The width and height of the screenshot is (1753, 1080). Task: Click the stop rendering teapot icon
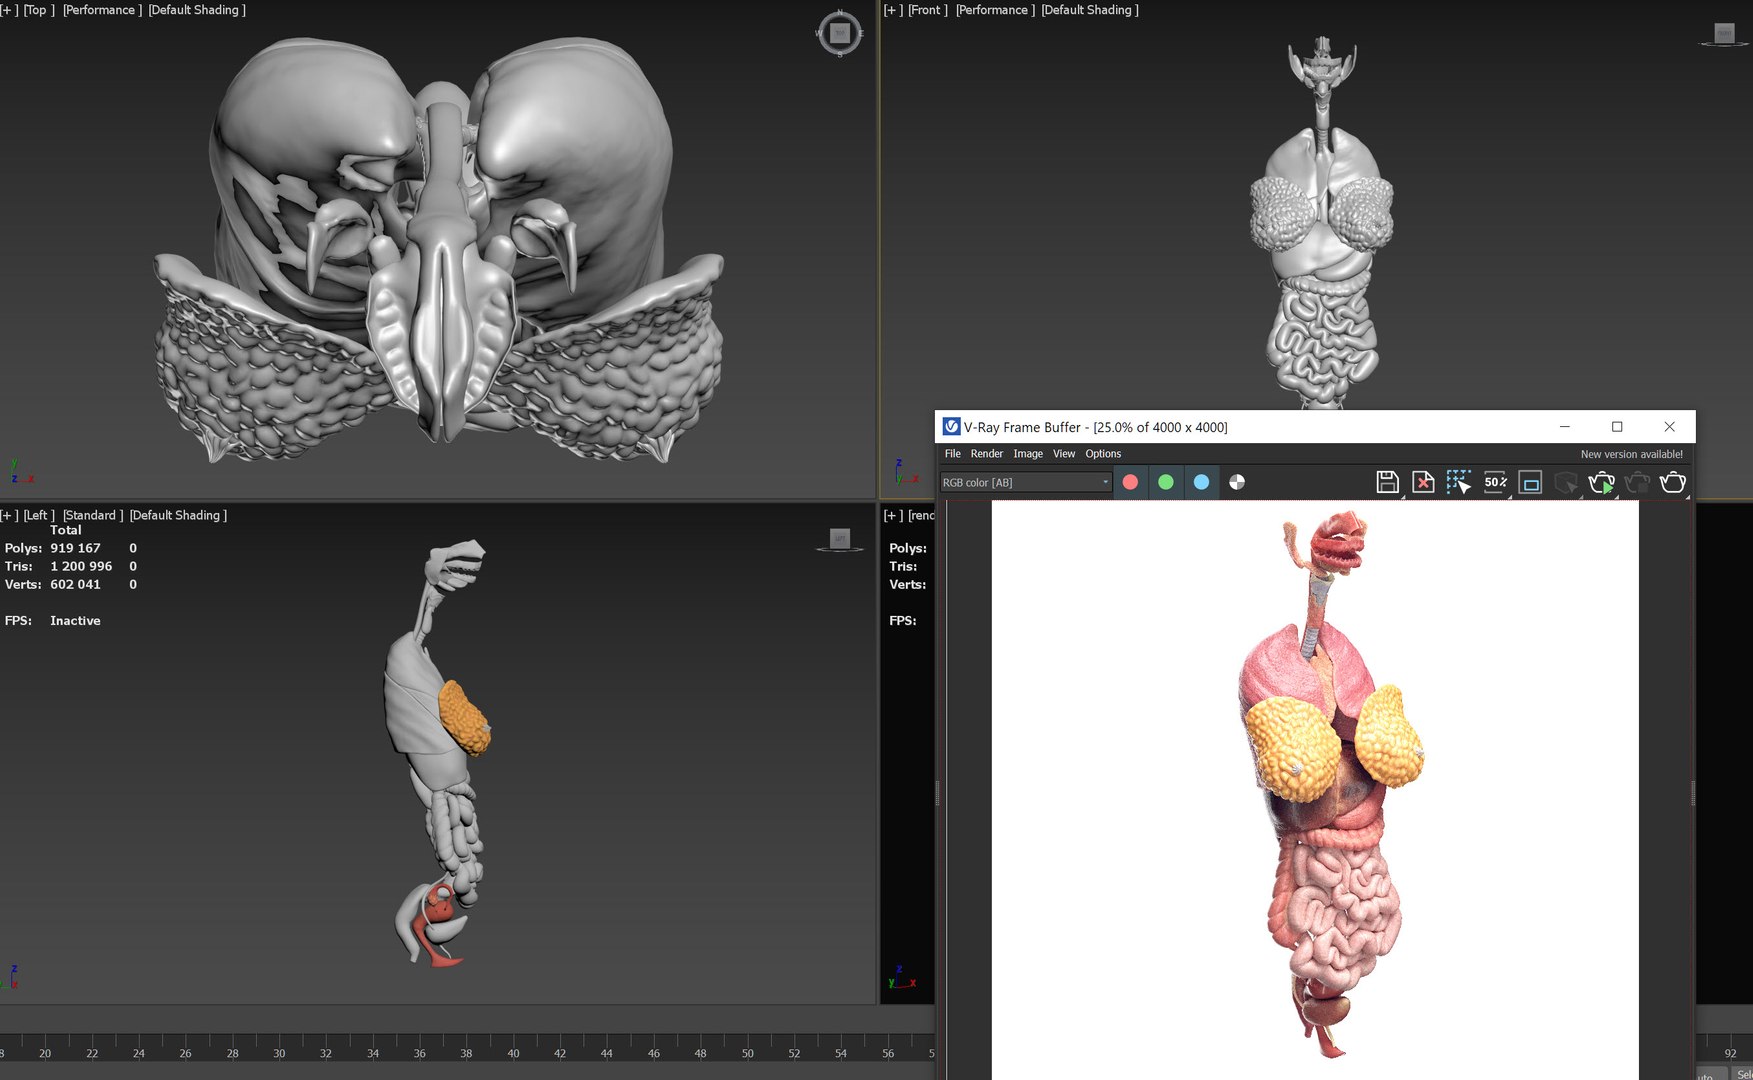[x=1637, y=482]
